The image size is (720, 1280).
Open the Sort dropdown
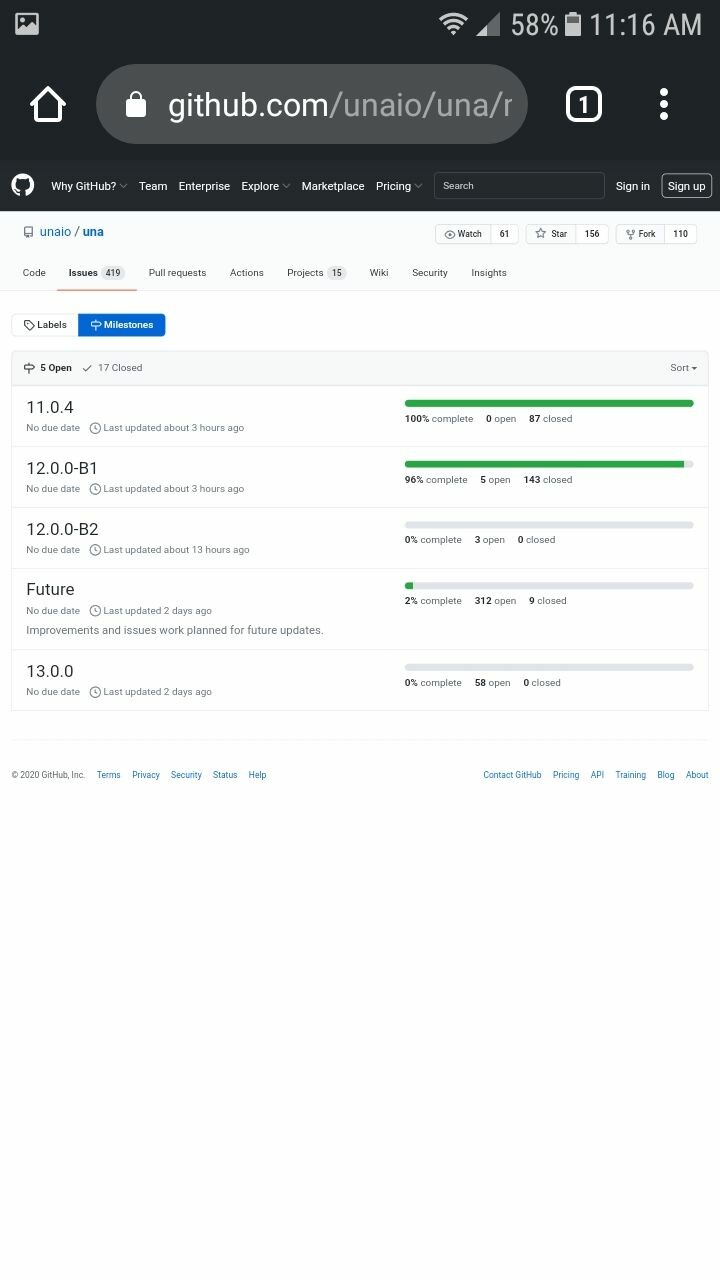[x=683, y=368]
